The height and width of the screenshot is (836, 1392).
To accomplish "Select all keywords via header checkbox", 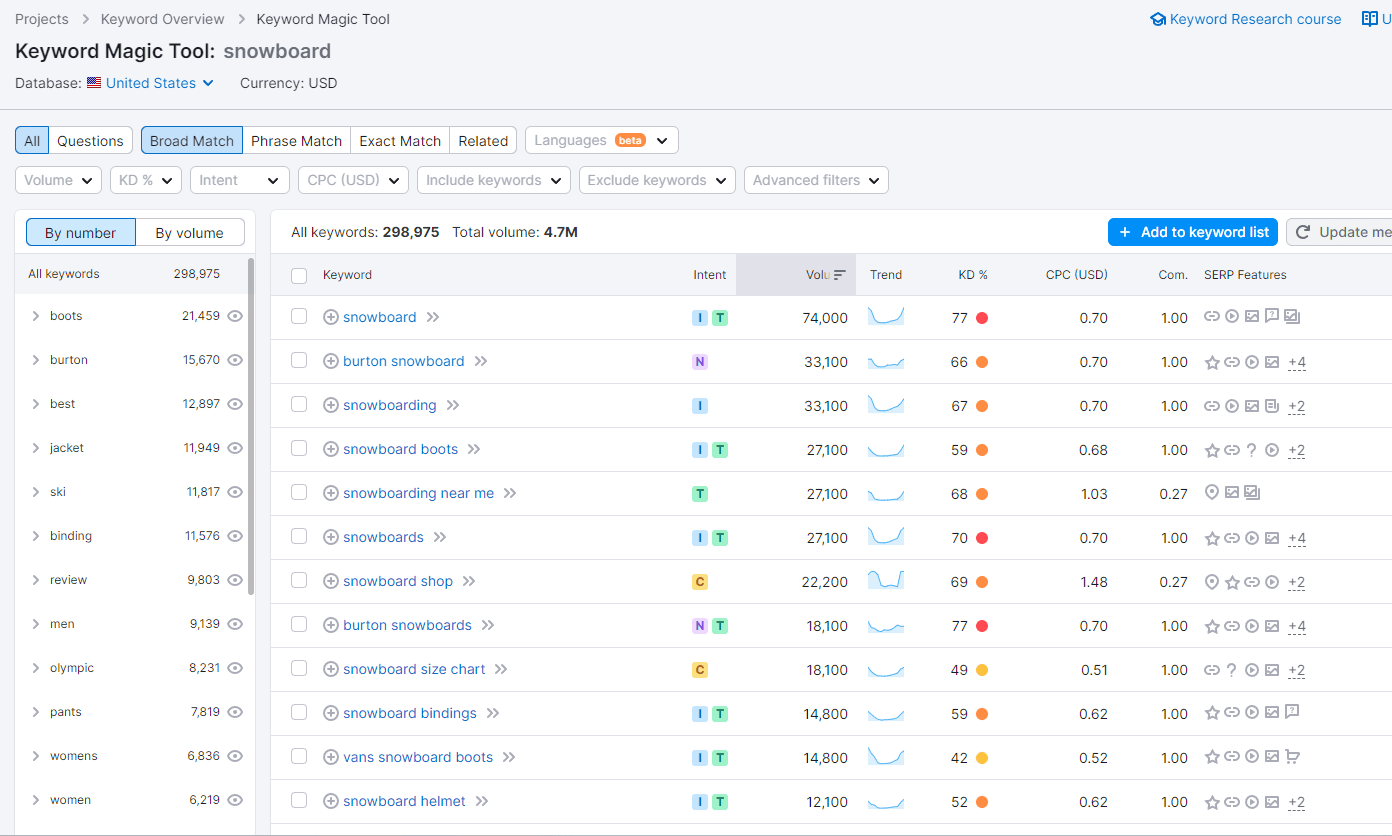I will click(x=299, y=274).
